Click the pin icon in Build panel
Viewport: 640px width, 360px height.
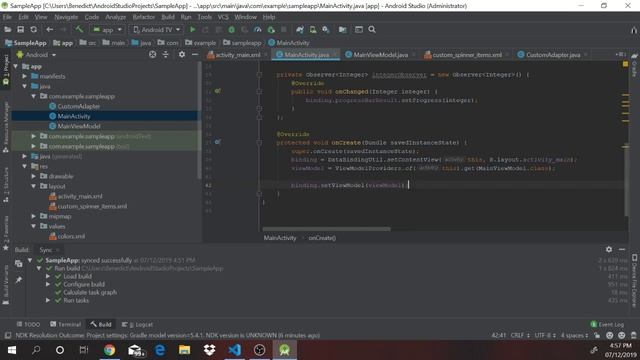click(x=18, y=280)
